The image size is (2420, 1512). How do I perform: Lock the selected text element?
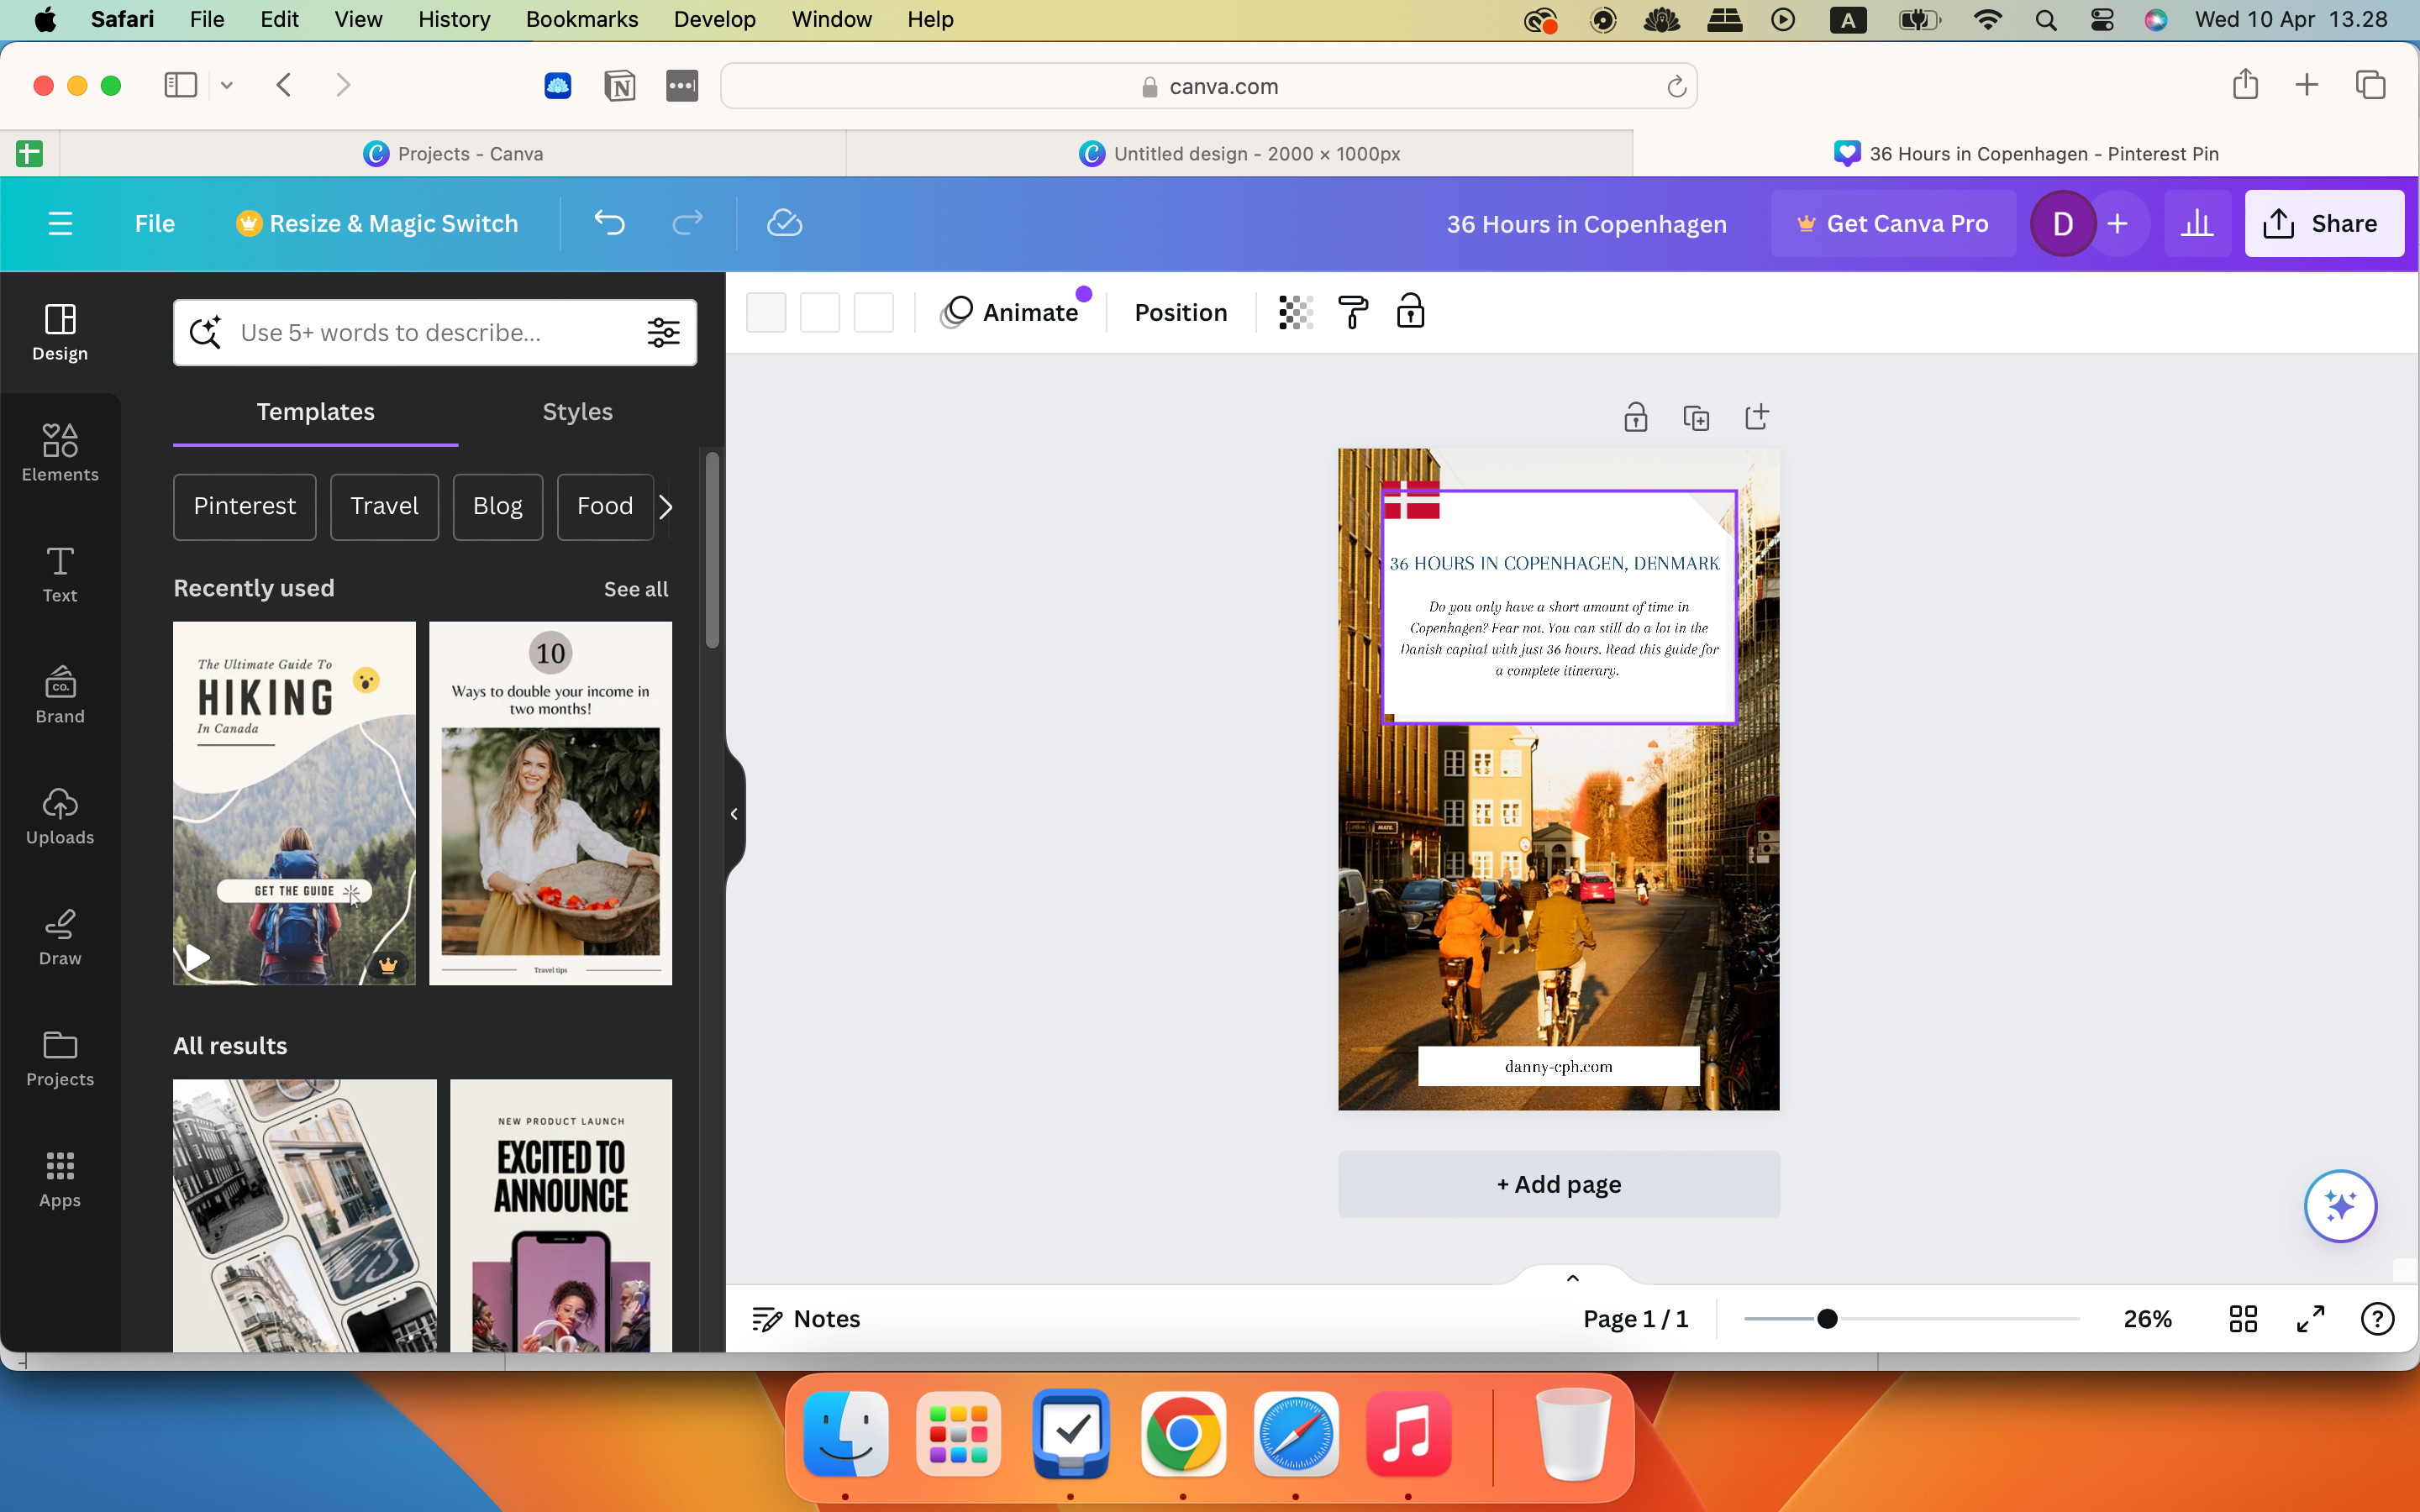click(1410, 311)
